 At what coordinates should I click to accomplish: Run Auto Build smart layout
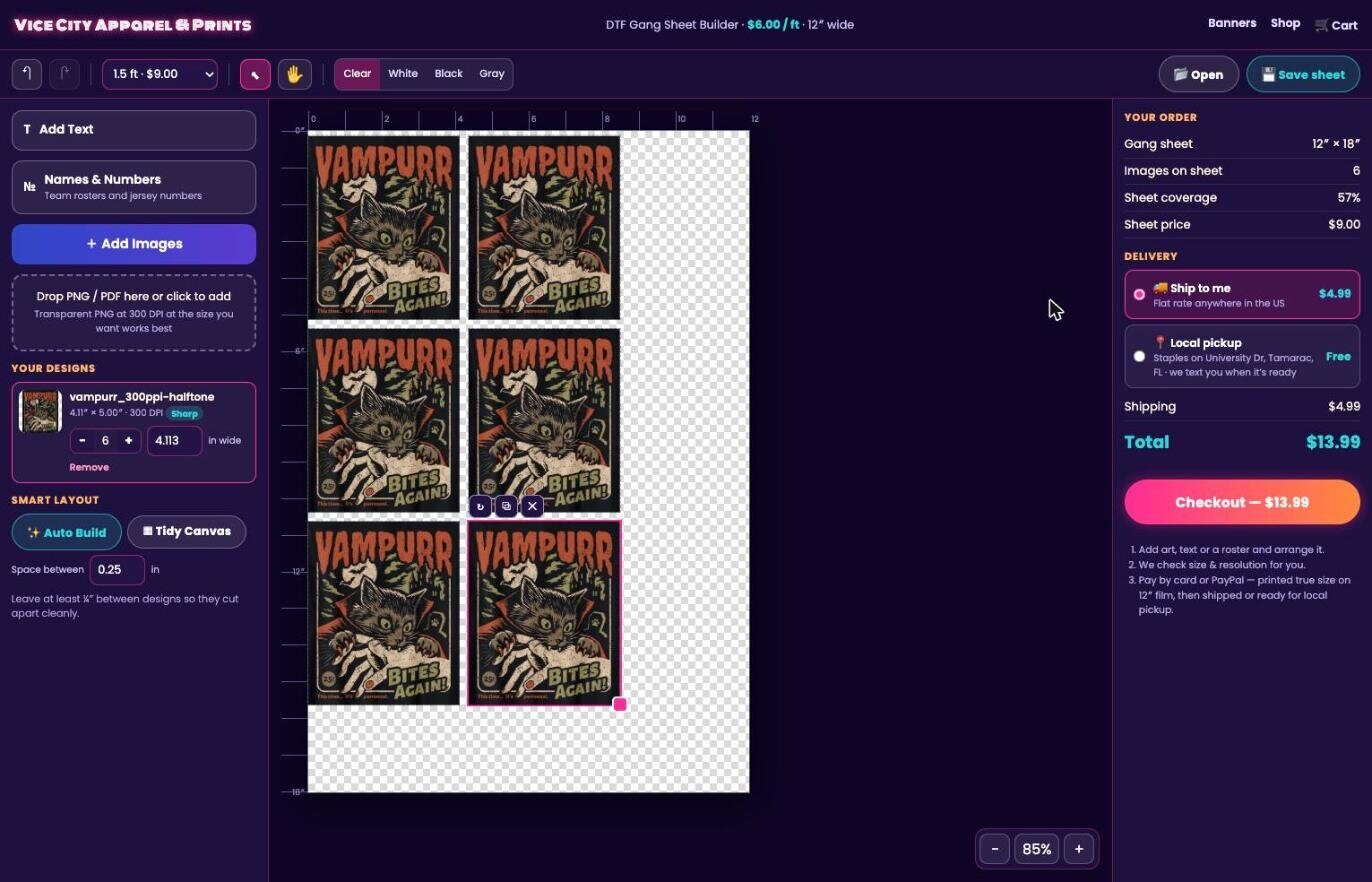pos(66,532)
